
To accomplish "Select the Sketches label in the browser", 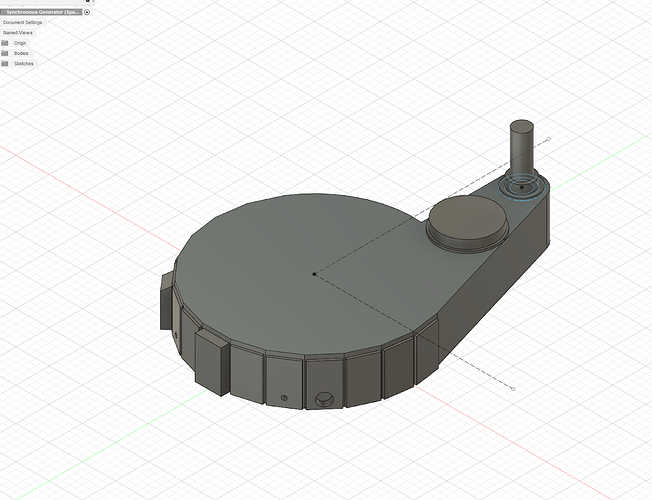I will (24, 64).
